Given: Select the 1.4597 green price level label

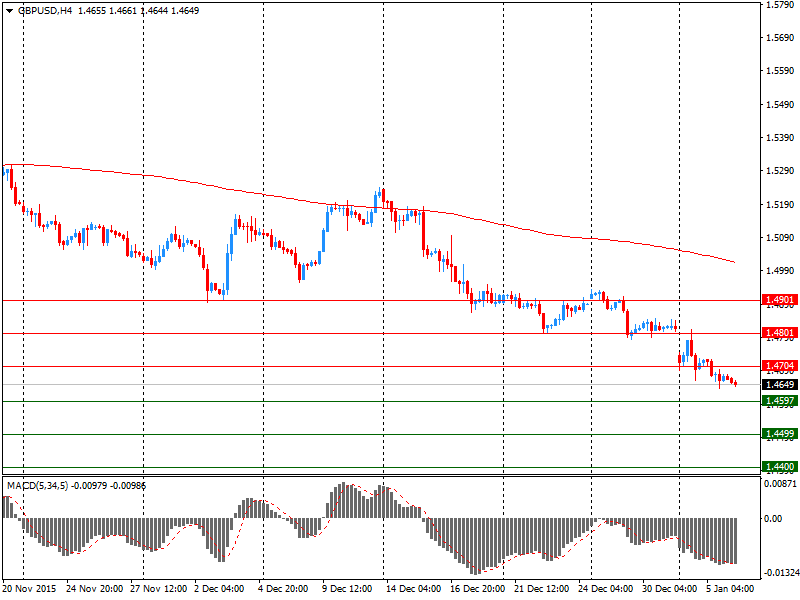Looking at the screenshot, I should [x=780, y=401].
